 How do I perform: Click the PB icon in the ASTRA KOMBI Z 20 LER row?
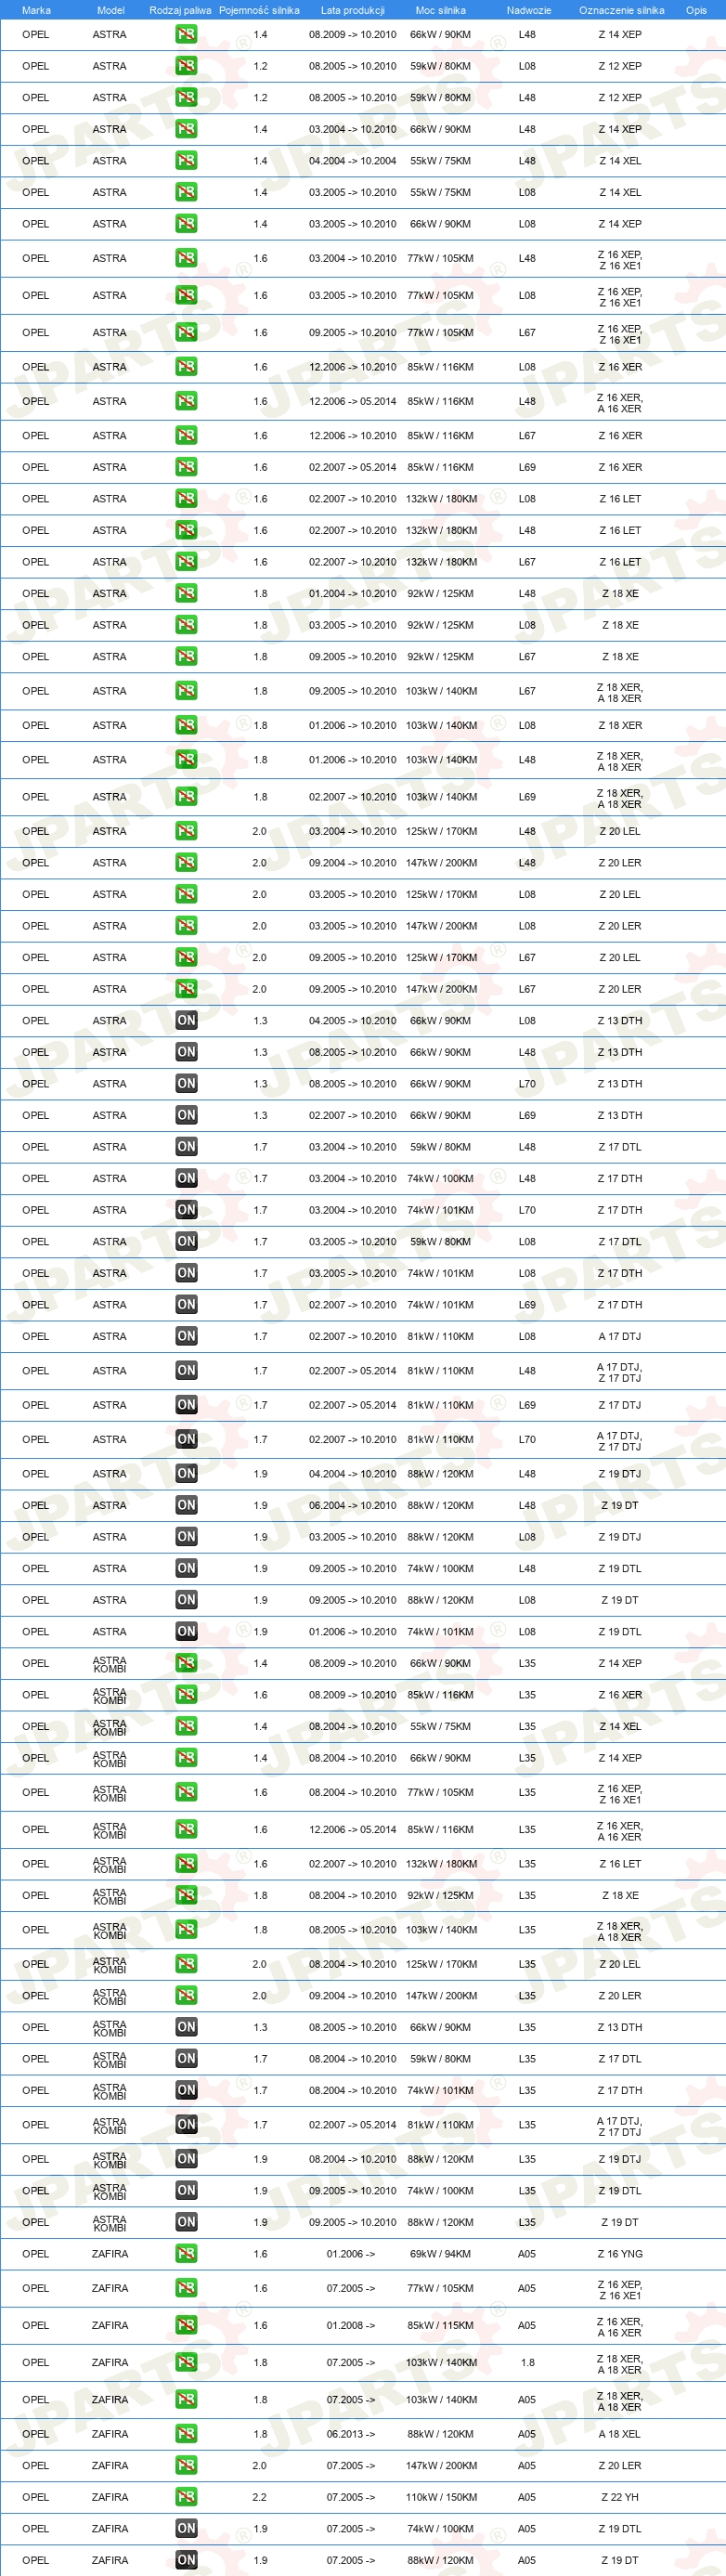click(x=186, y=1995)
